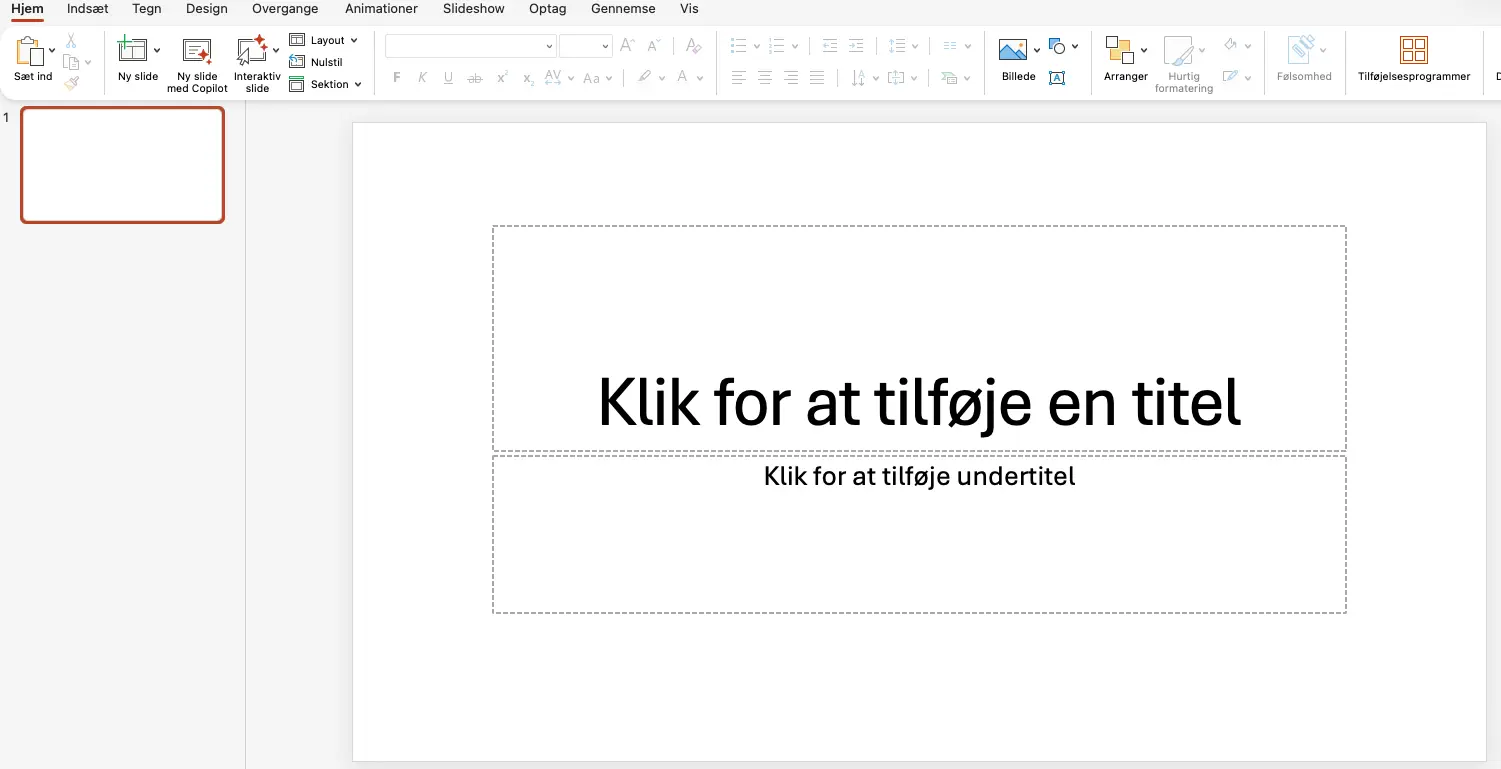Insert a text box with A icon
Screen dimensions: 1501x769
click(1057, 78)
